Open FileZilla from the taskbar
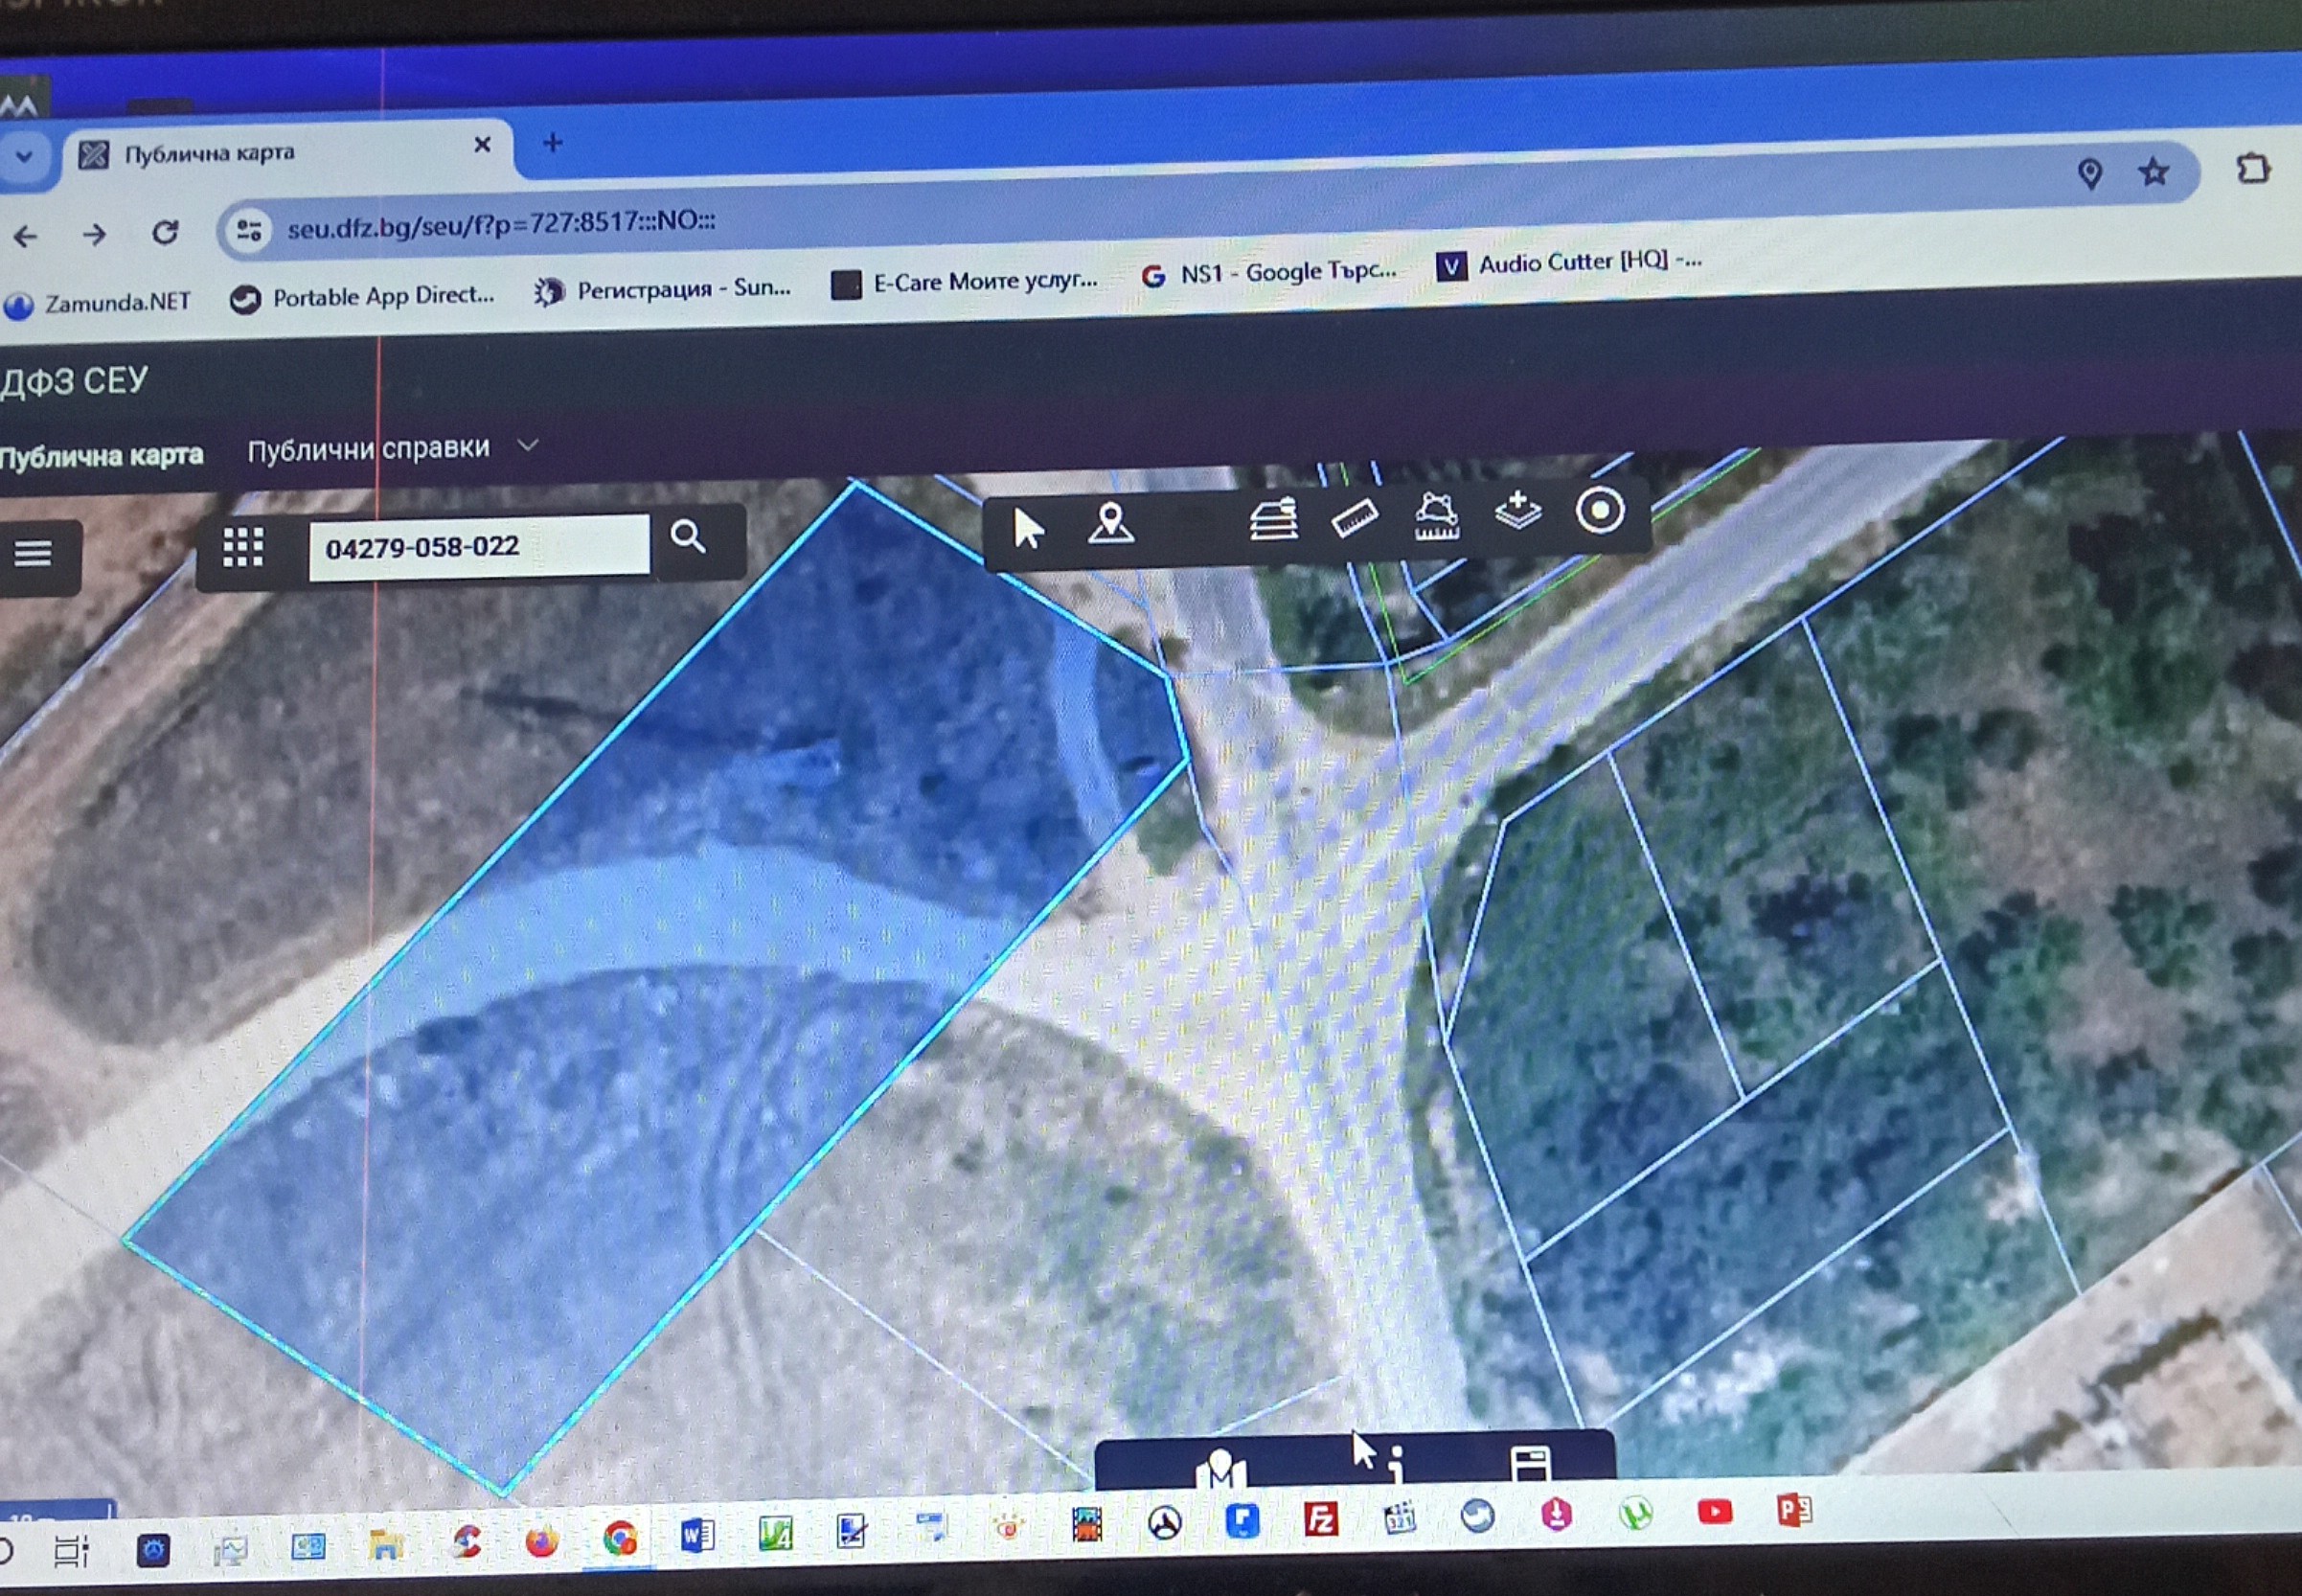The height and width of the screenshot is (1596, 2302). pyautogui.click(x=1320, y=1520)
